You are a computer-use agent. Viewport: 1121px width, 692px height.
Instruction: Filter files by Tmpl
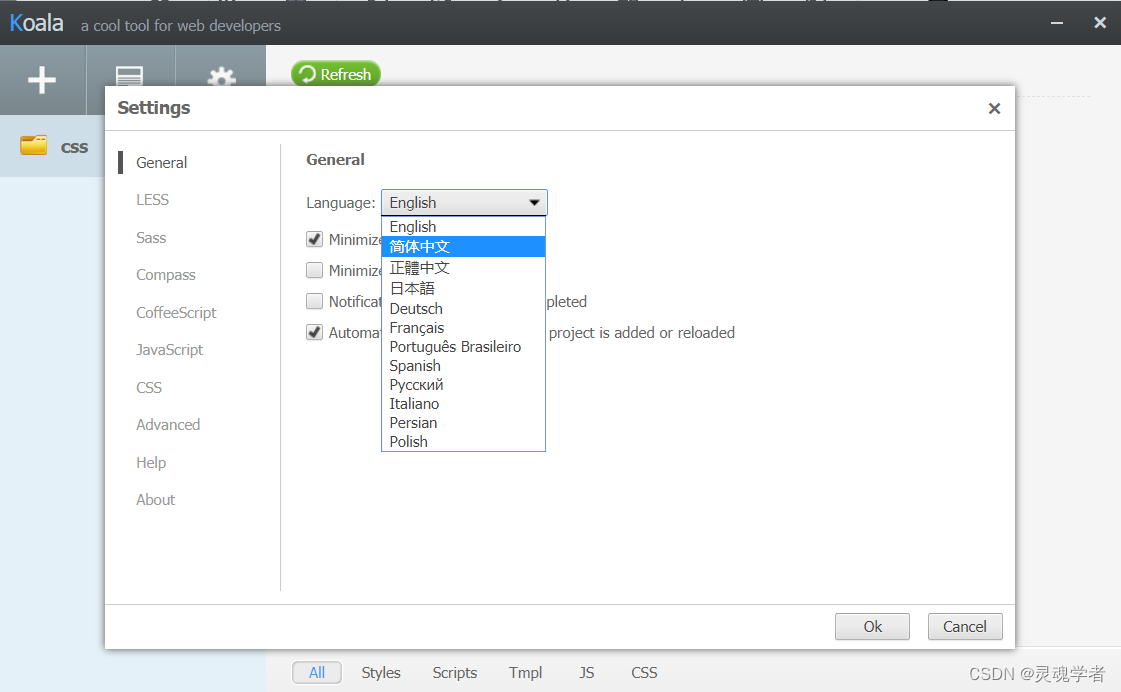pos(525,673)
